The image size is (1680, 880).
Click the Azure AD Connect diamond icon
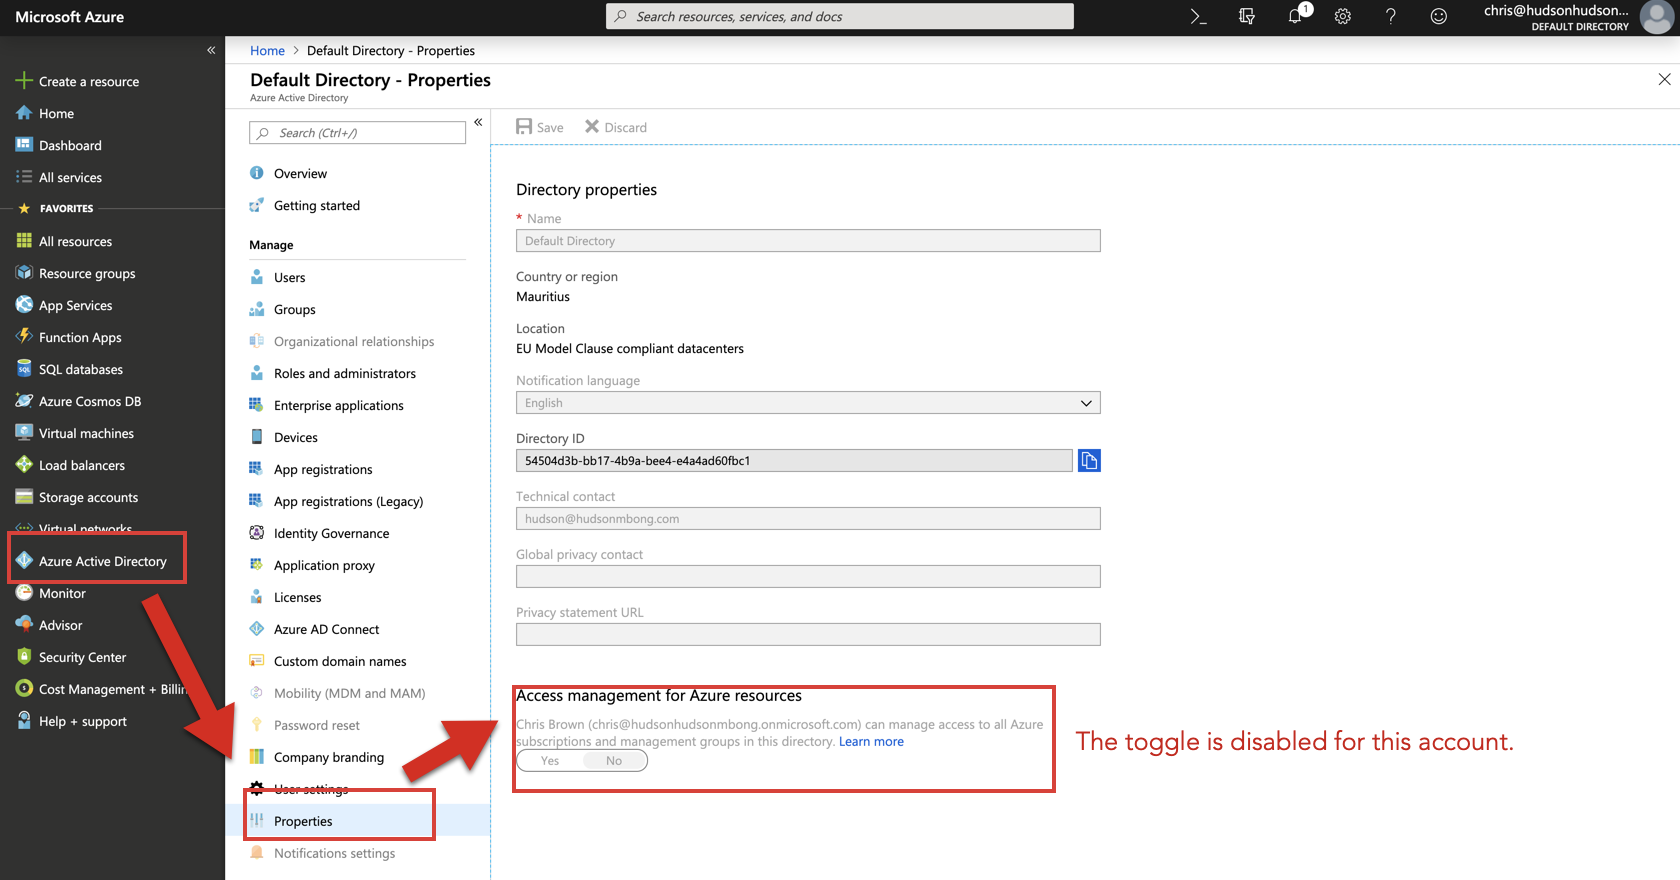point(257,629)
